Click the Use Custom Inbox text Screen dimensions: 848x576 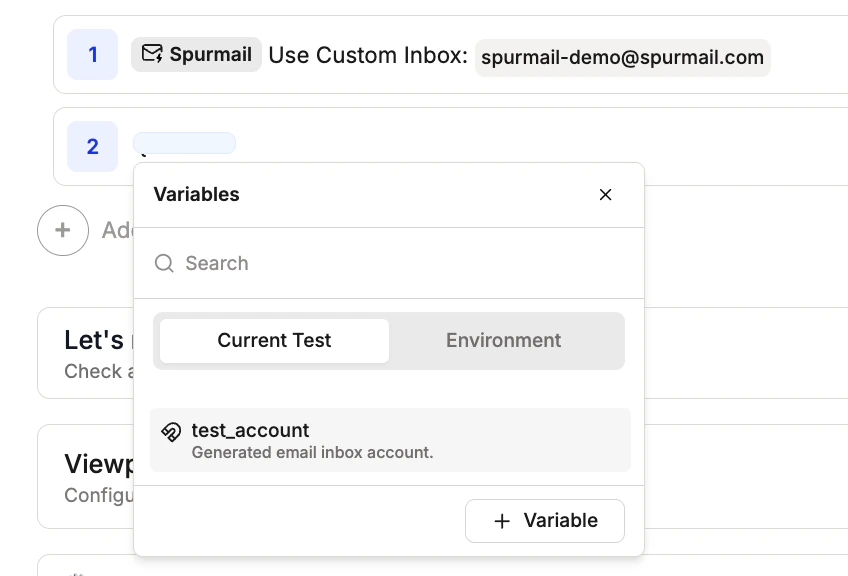coord(368,56)
